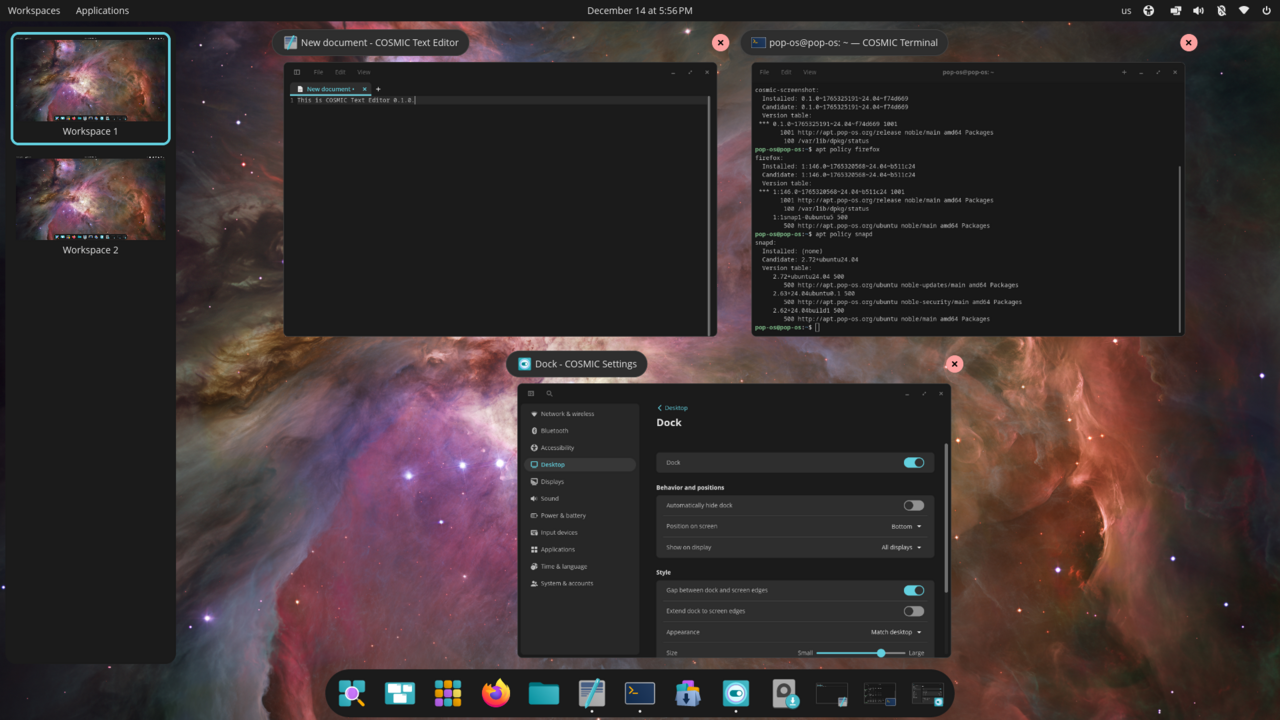
Task: Open the app library grid icon in dock
Action: click(448, 693)
